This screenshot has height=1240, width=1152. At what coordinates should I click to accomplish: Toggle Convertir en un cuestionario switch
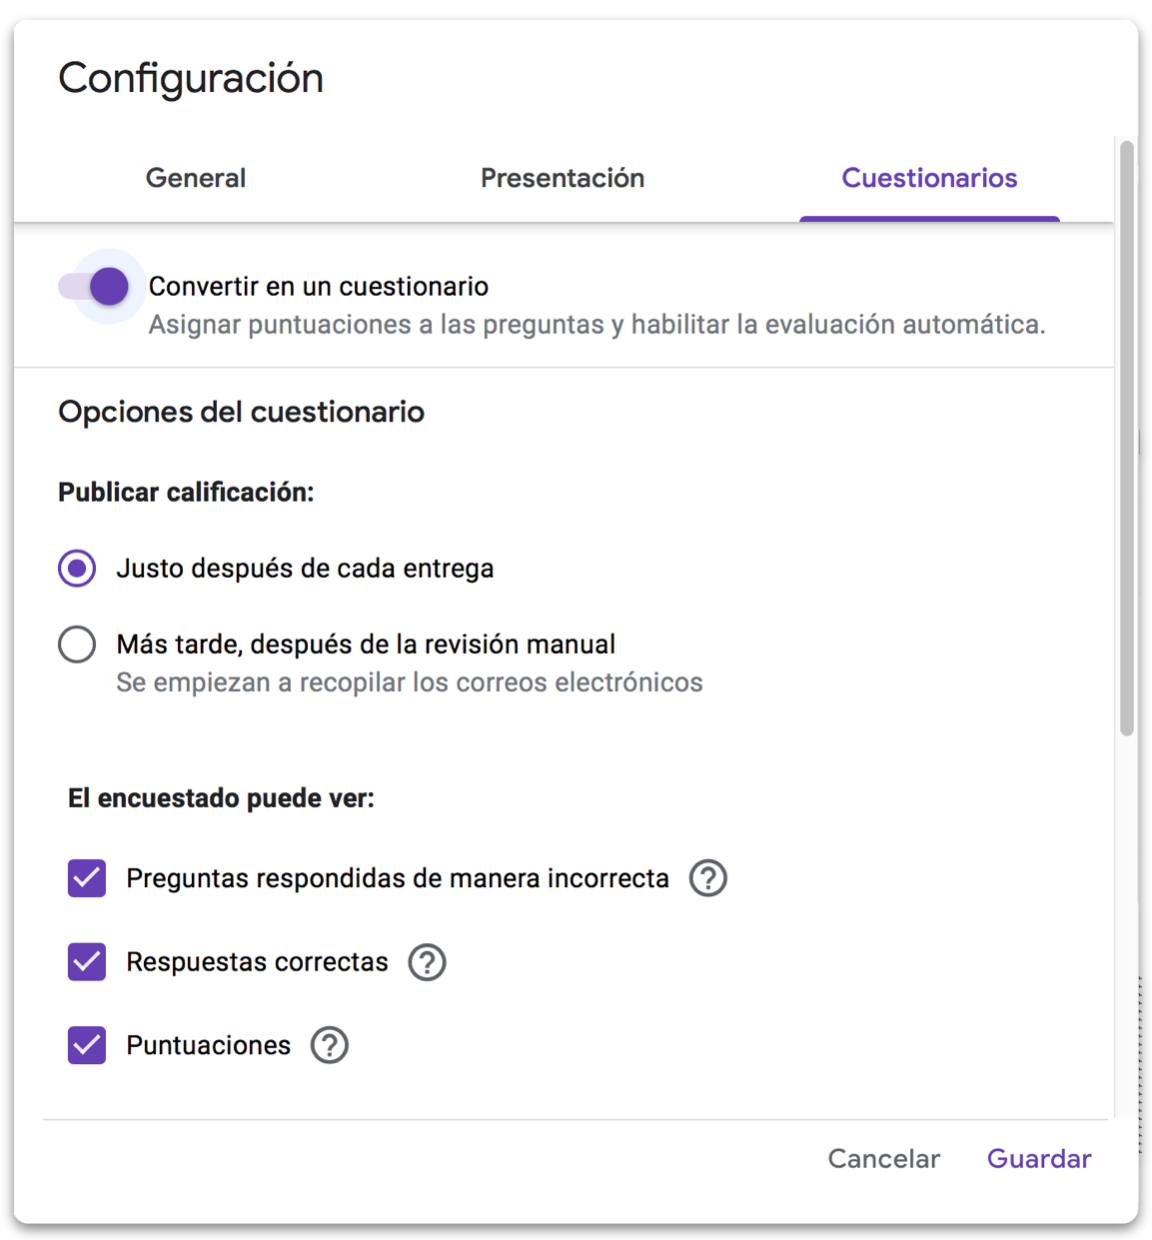(x=95, y=287)
